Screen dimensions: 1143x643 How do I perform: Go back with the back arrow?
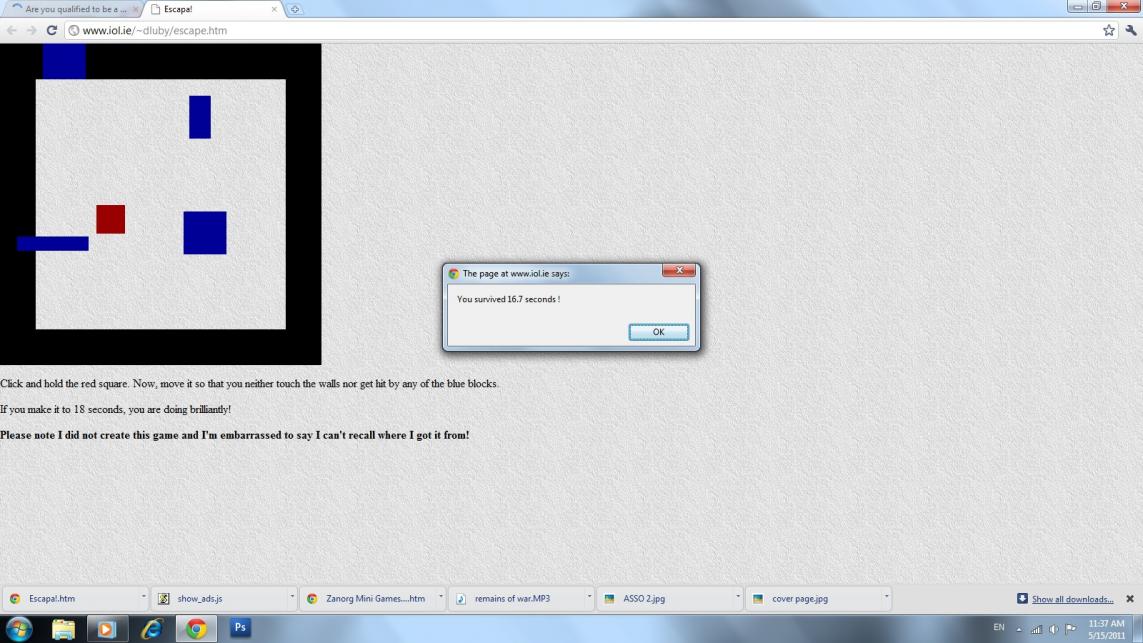pyautogui.click(x=12, y=30)
